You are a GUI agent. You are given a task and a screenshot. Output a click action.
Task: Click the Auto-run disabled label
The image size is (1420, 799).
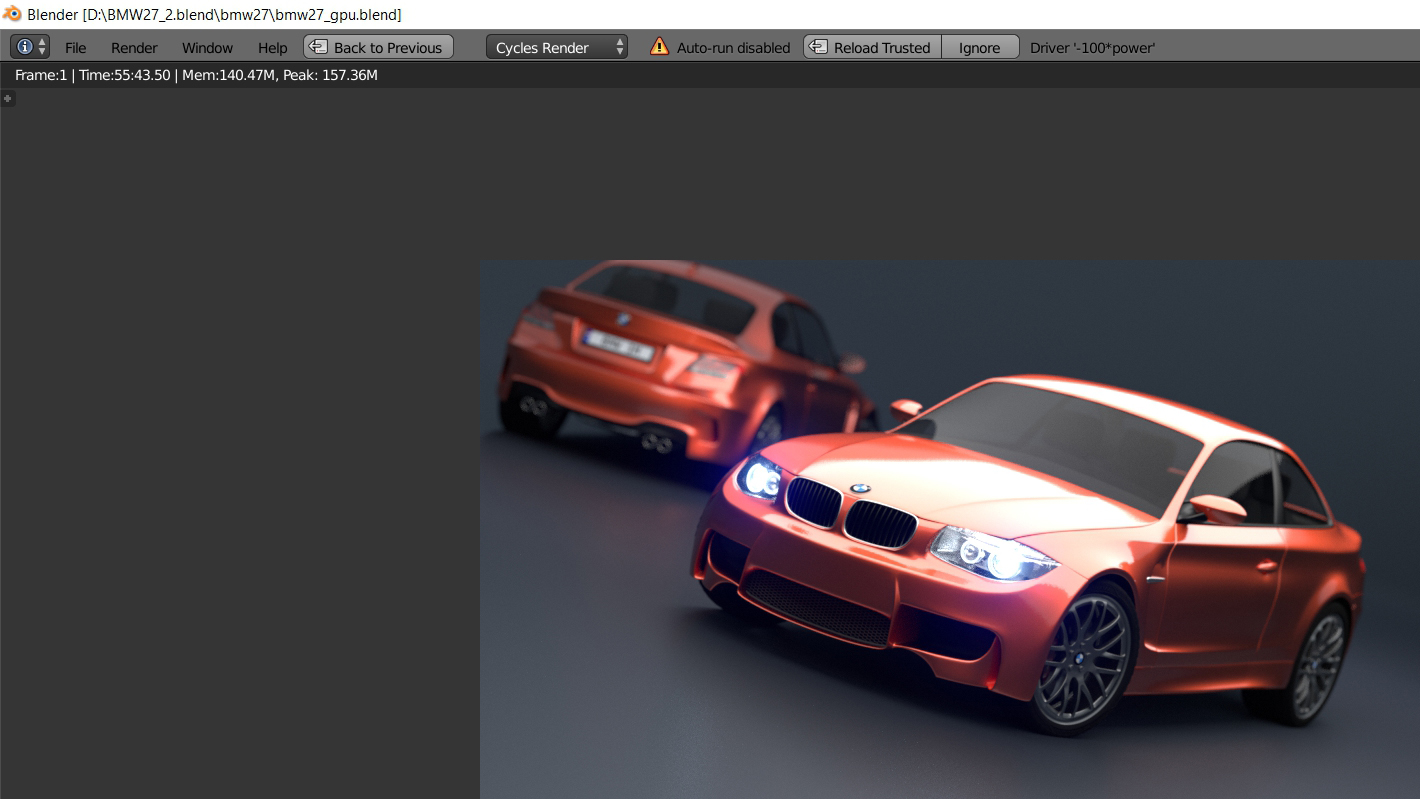coord(733,47)
